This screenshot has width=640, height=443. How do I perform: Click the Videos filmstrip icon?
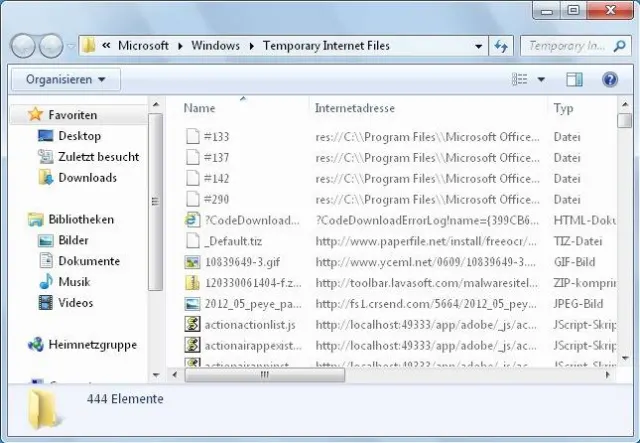[45, 303]
